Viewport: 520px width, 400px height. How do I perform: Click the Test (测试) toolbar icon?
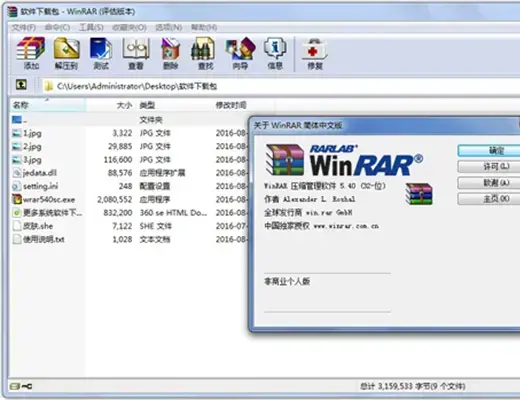point(101,48)
